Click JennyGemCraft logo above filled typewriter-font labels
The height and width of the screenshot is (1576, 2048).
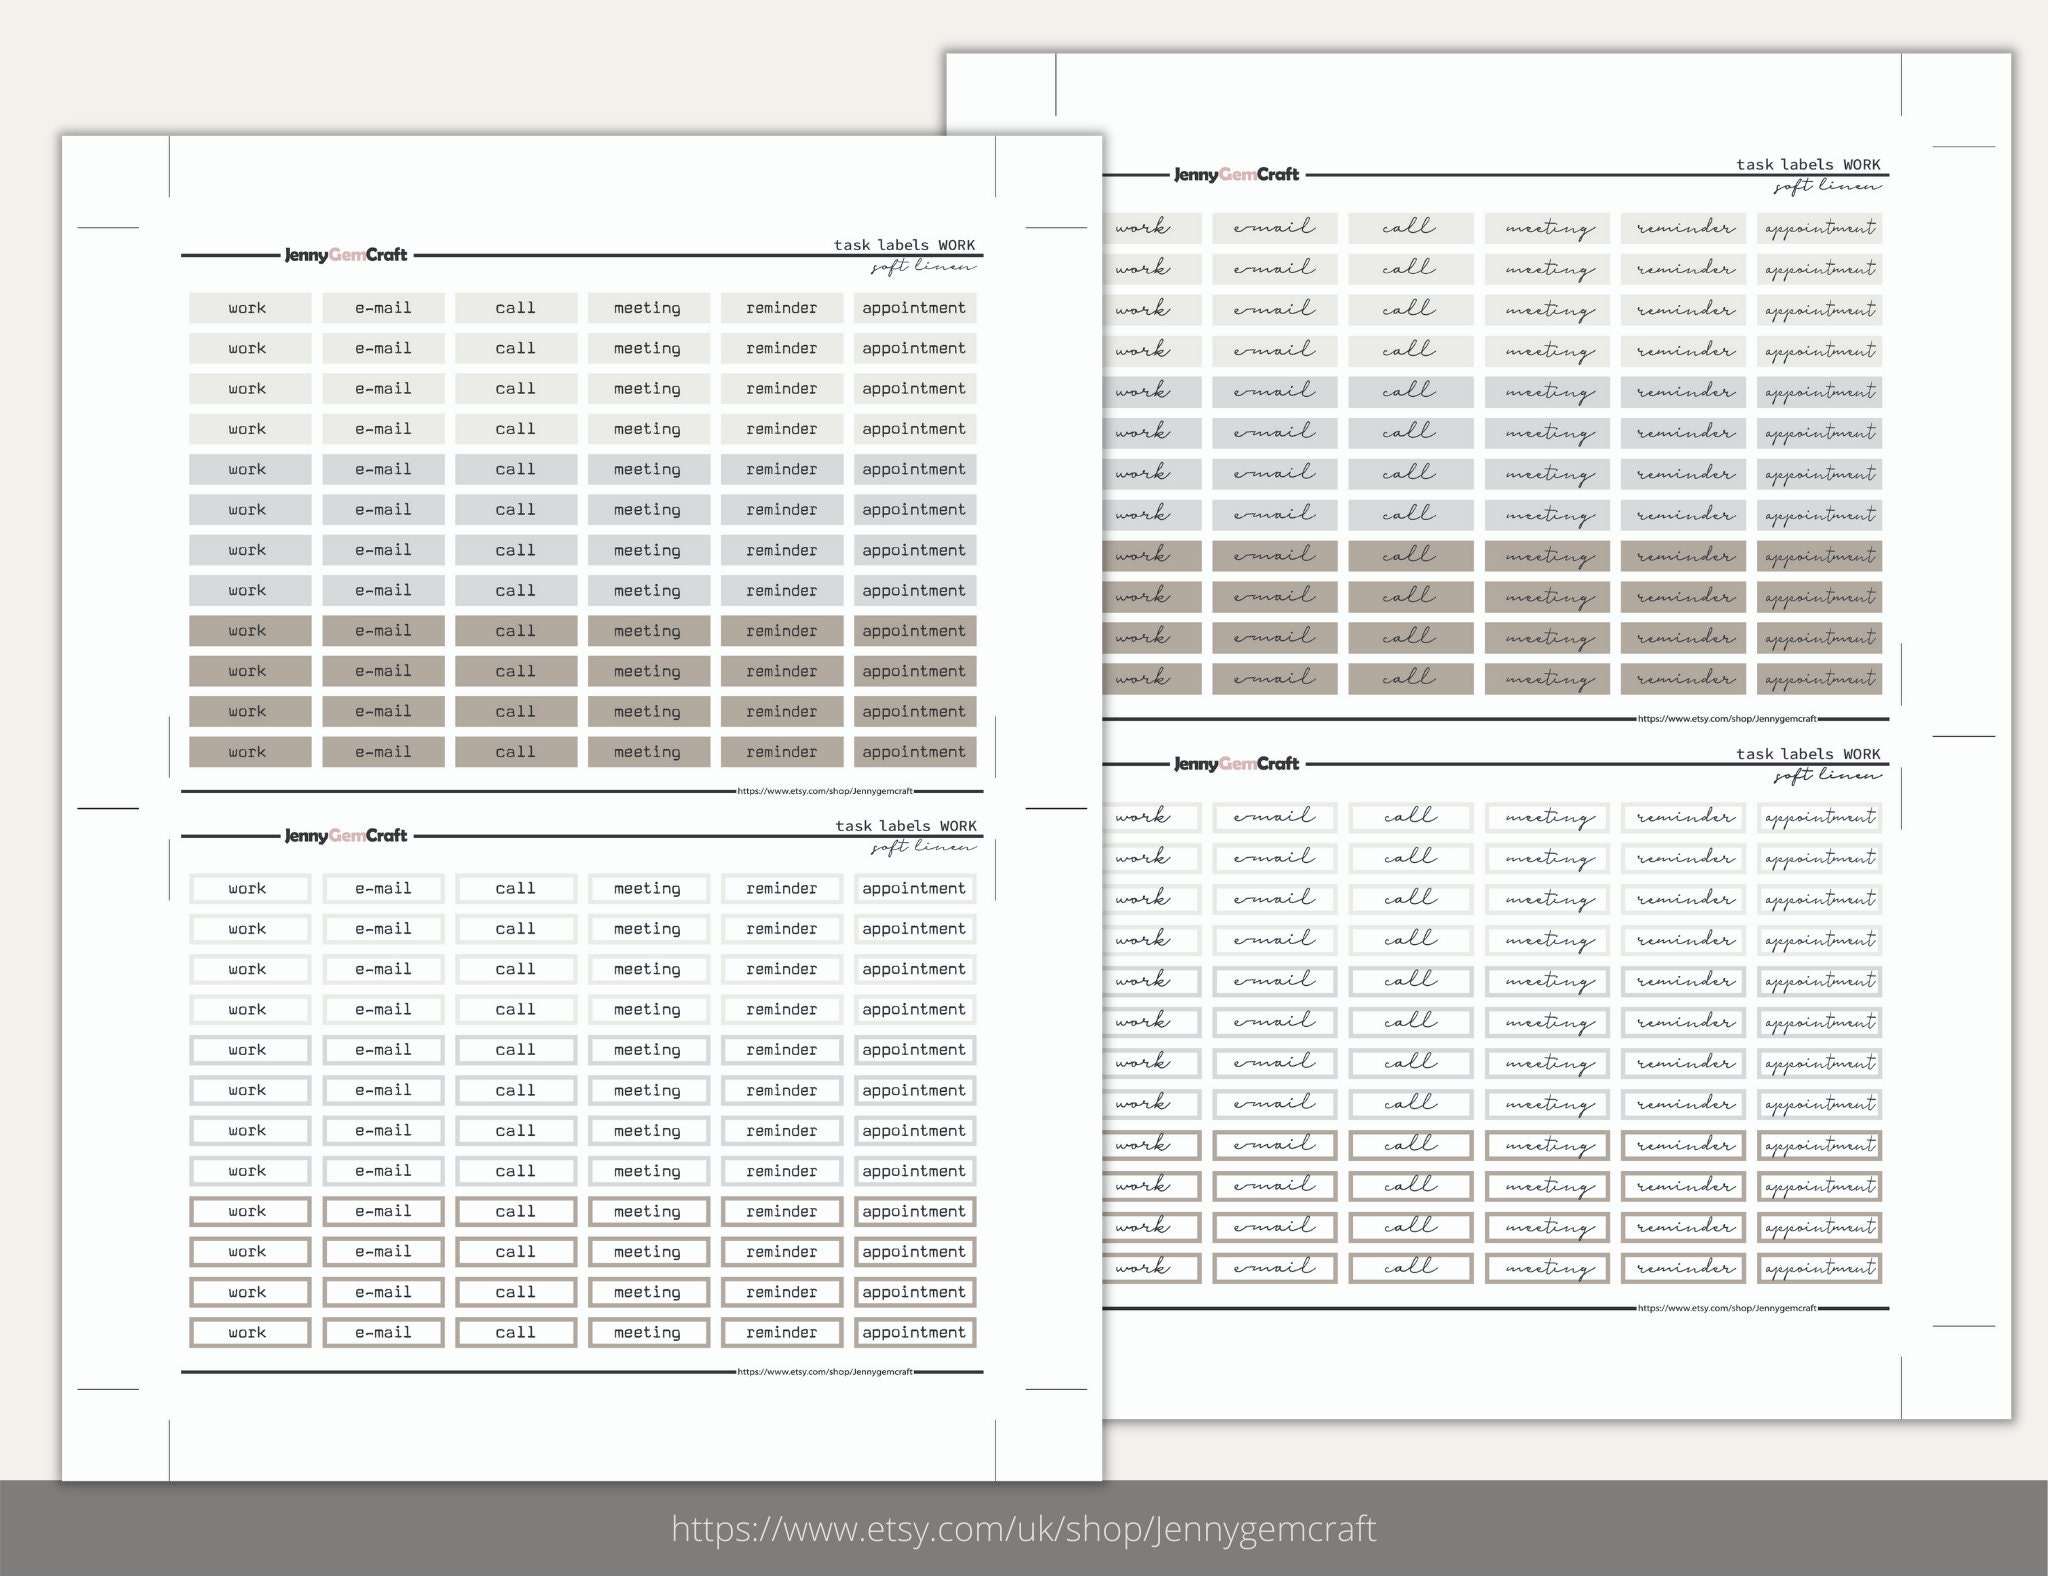point(346,255)
